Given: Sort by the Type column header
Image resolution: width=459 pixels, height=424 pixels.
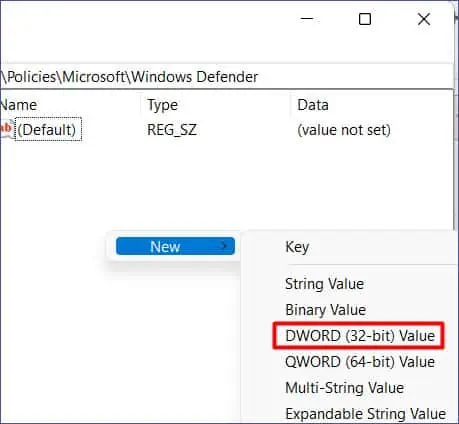Looking at the screenshot, I should [x=162, y=105].
